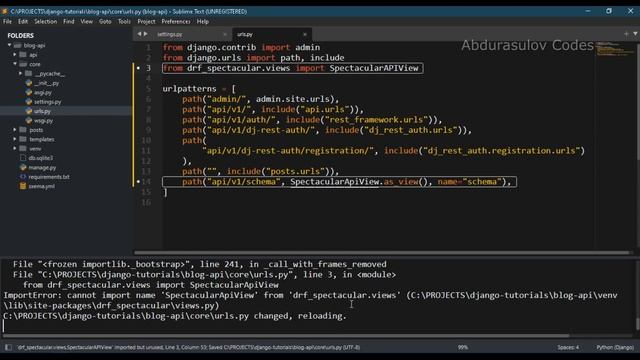
Task: Open the tab list dropdown arrow
Action: pyautogui.click(x=635, y=34)
